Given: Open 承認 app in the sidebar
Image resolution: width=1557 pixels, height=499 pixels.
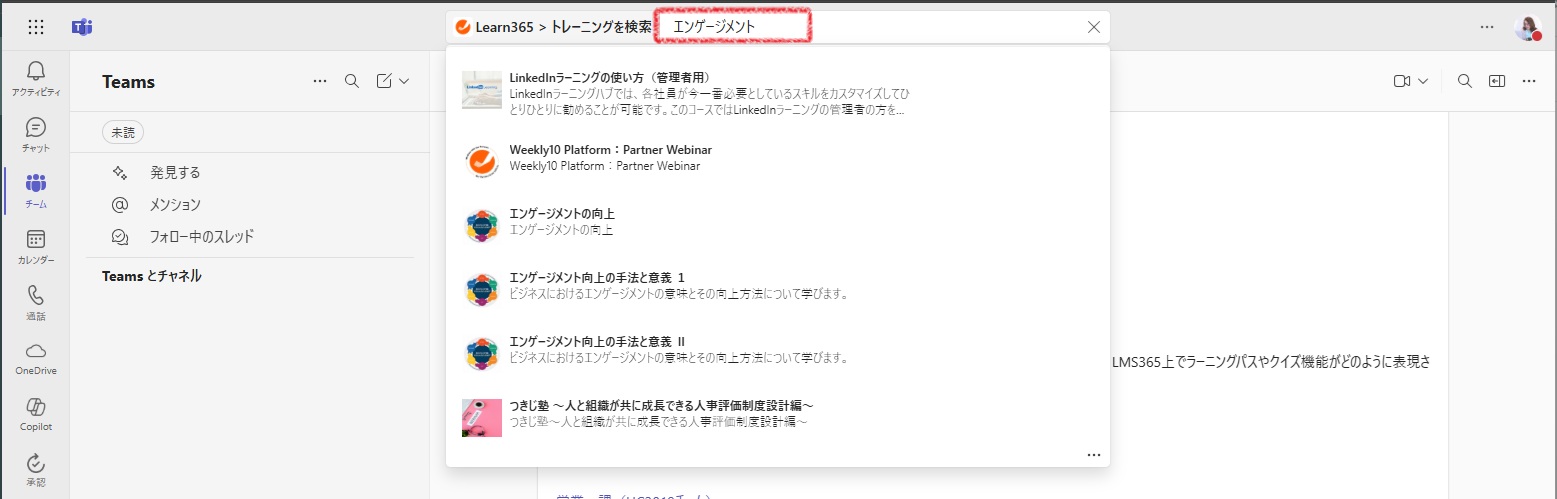Looking at the screenshot, I should [x=36, y=470].
